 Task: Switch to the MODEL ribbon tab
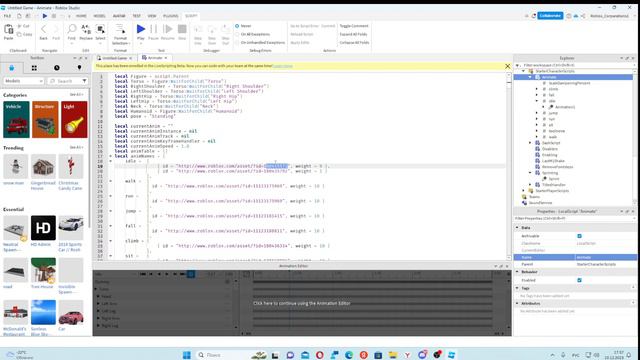click(x=99, y=16)
